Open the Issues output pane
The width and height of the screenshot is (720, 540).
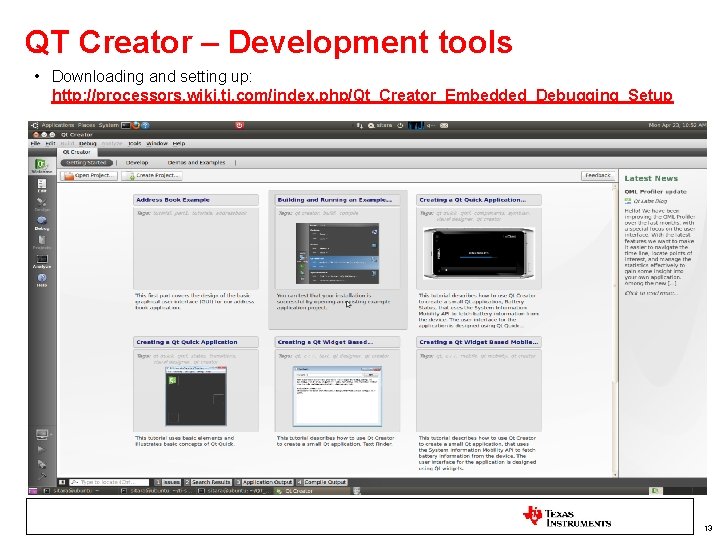(168, 482)
